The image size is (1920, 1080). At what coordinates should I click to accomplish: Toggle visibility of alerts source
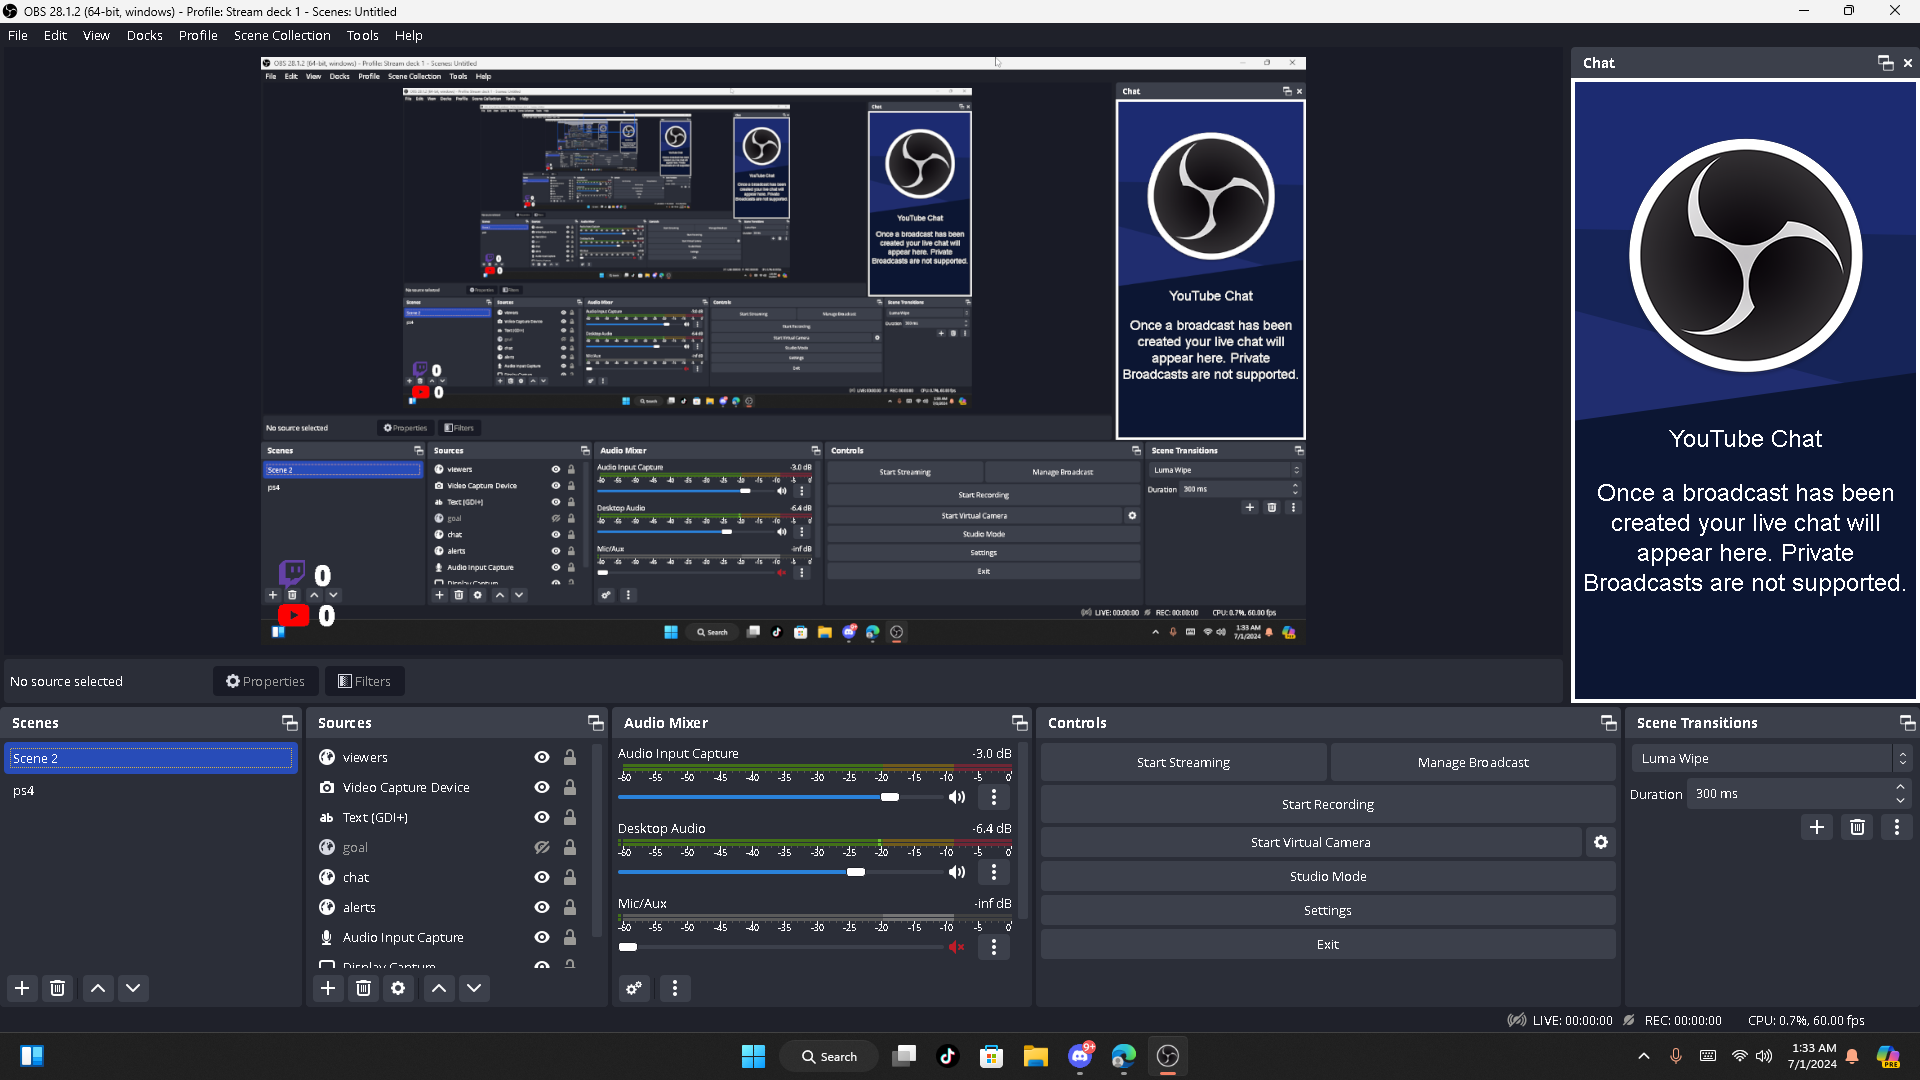coord(542,908)
